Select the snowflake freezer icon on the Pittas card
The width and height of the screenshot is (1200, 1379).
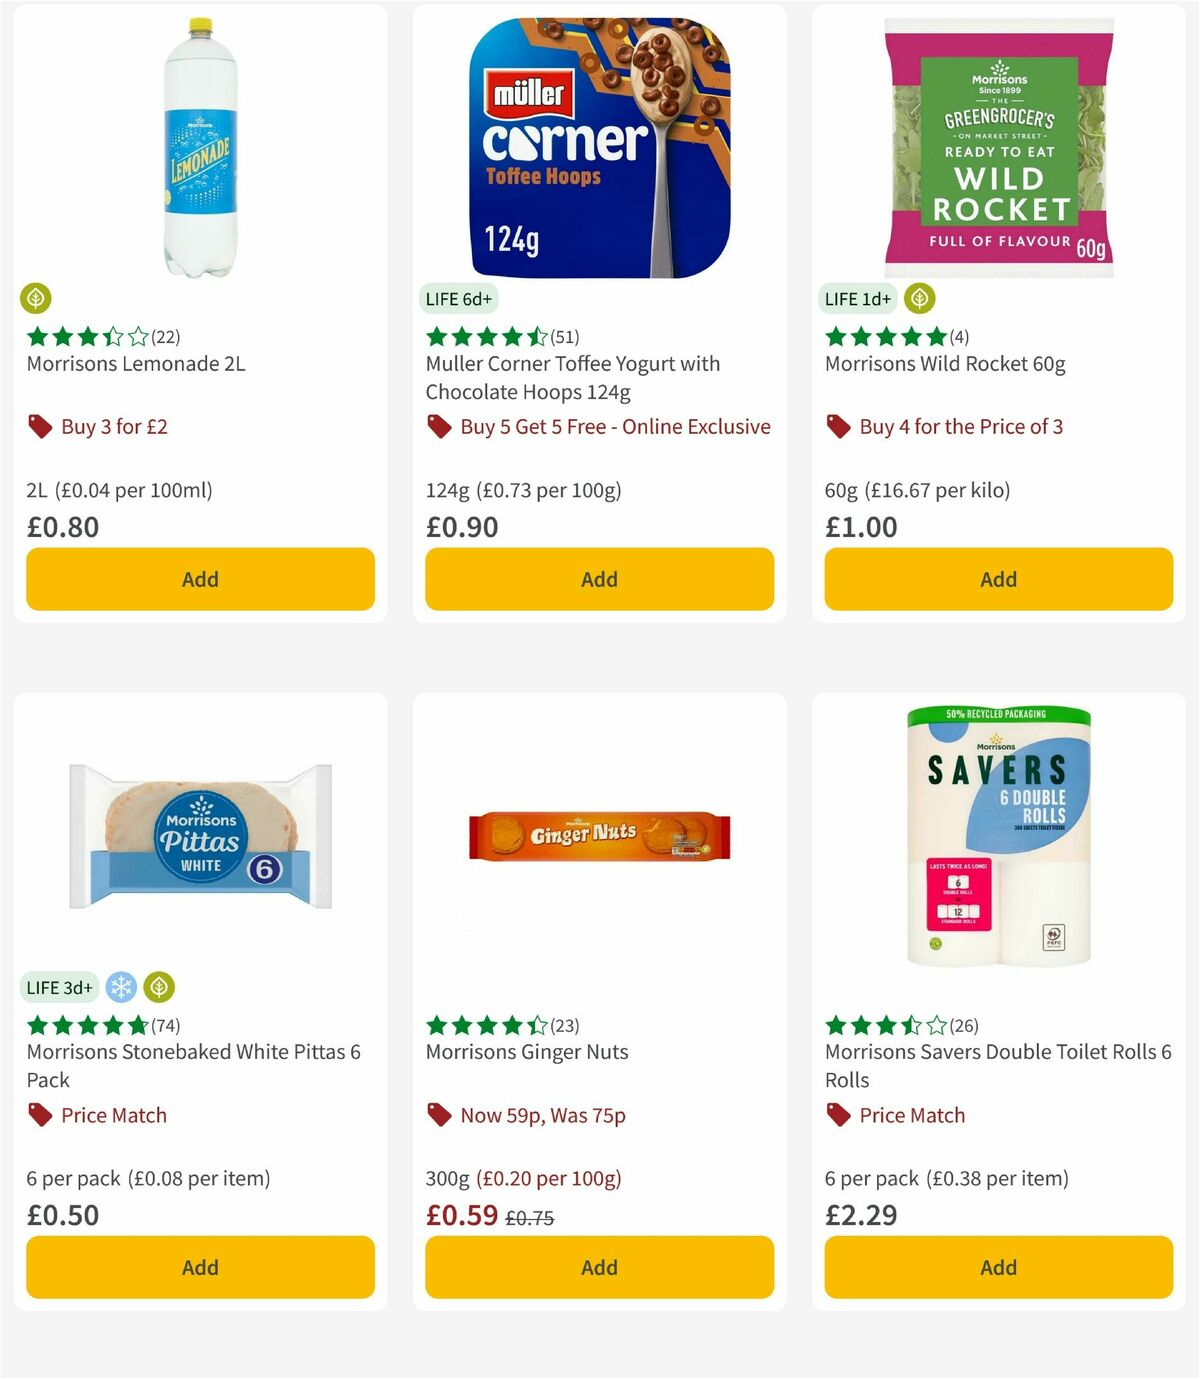coord(120,987)
